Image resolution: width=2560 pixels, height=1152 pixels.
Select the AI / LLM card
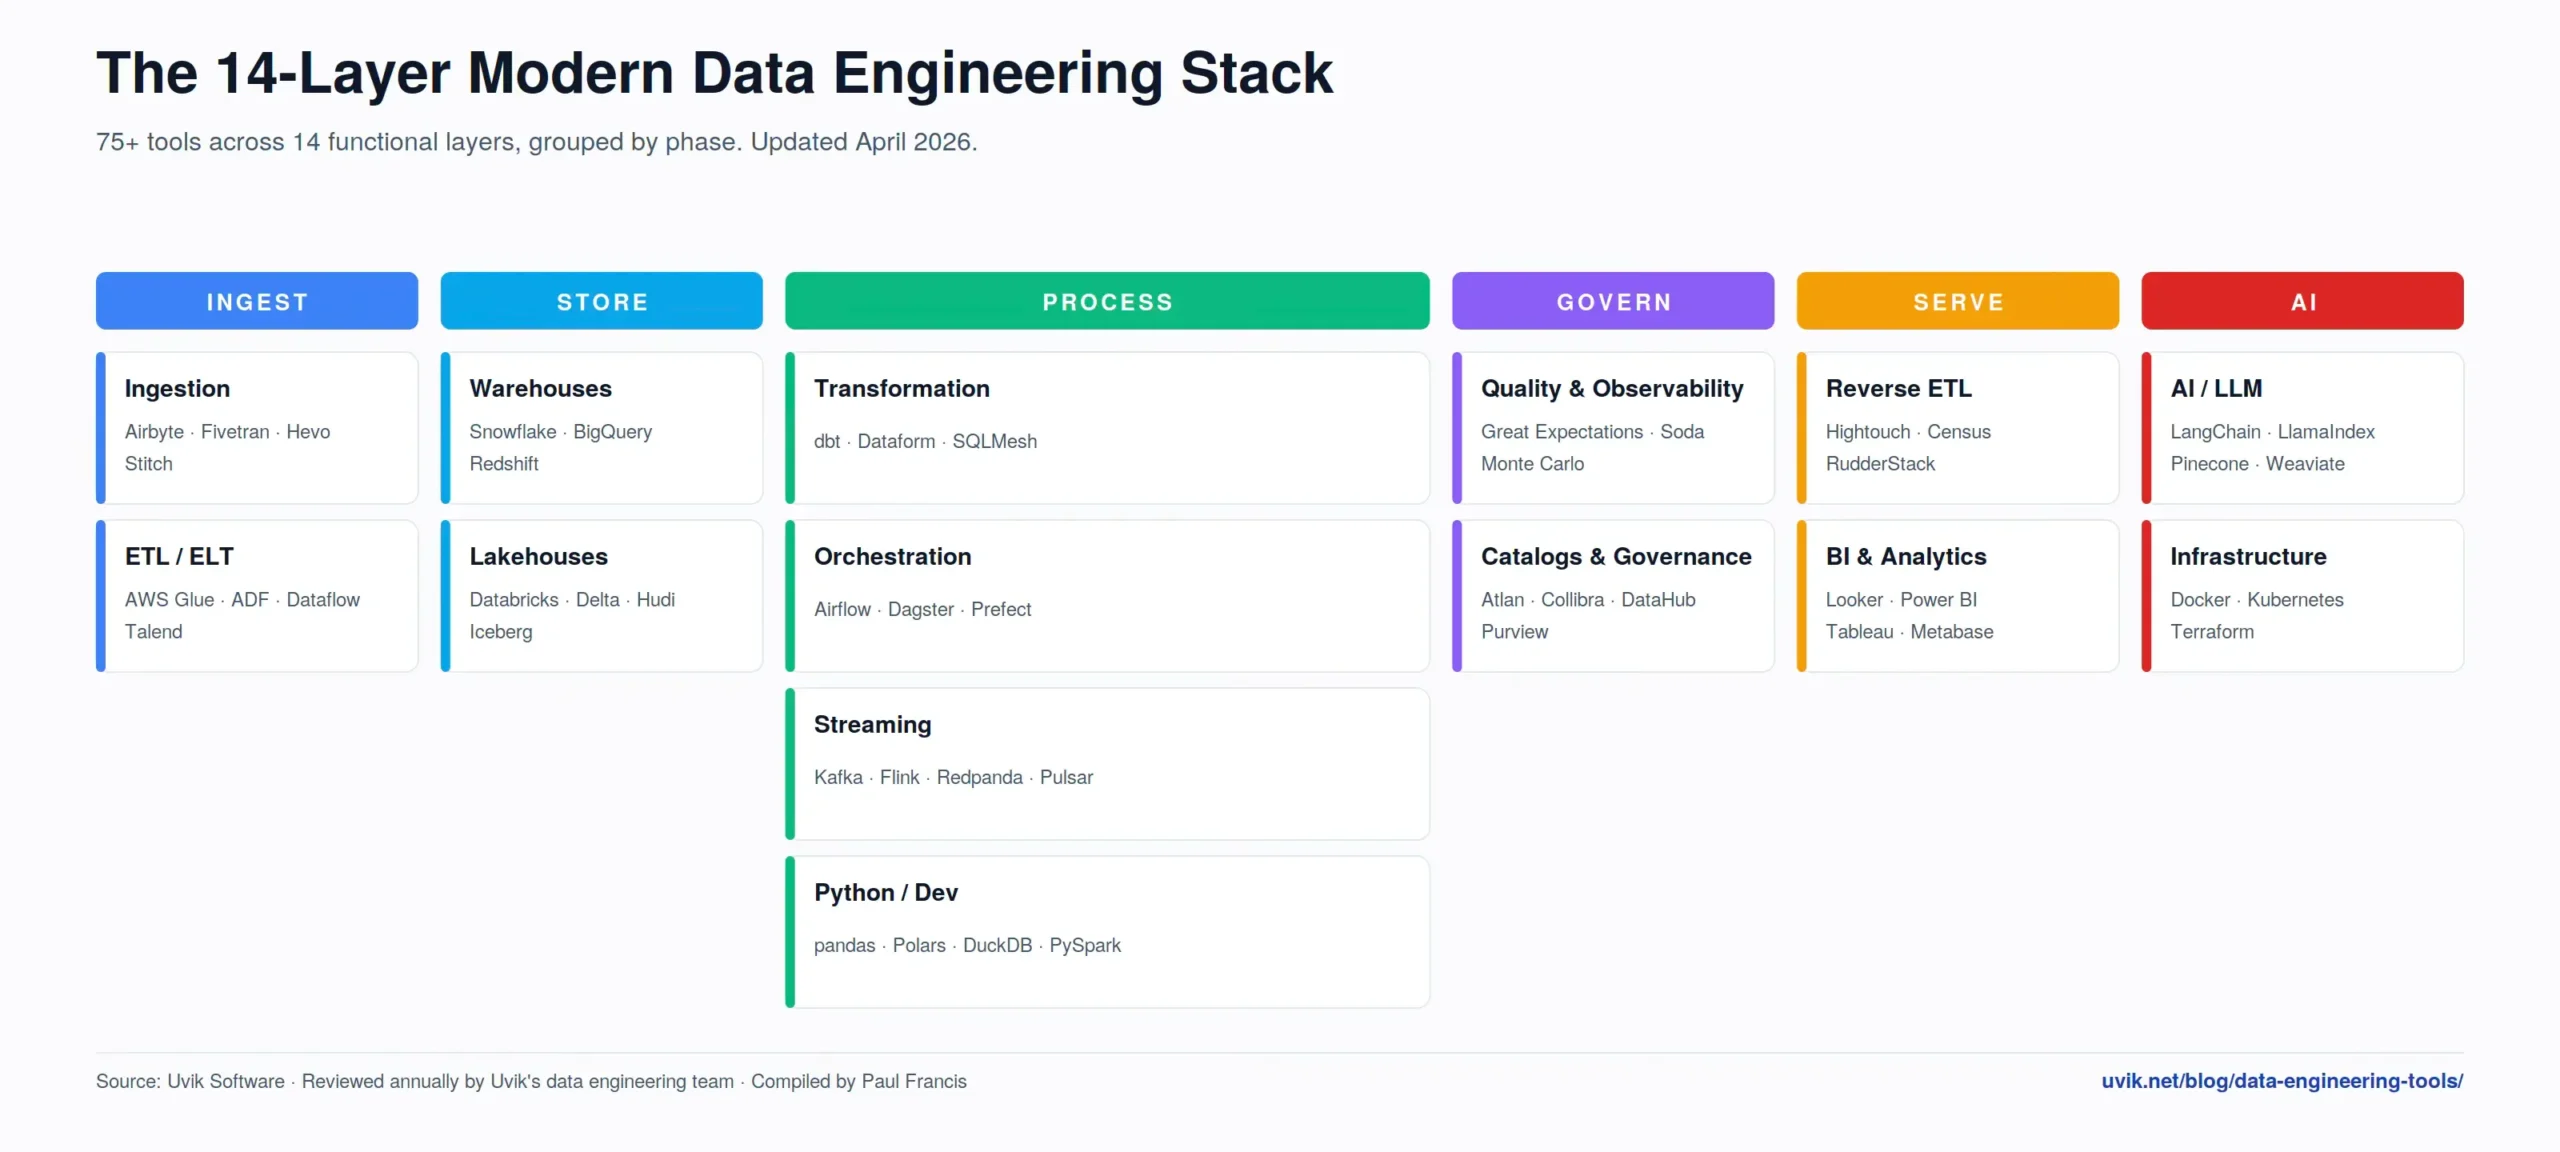(2302, 428)
